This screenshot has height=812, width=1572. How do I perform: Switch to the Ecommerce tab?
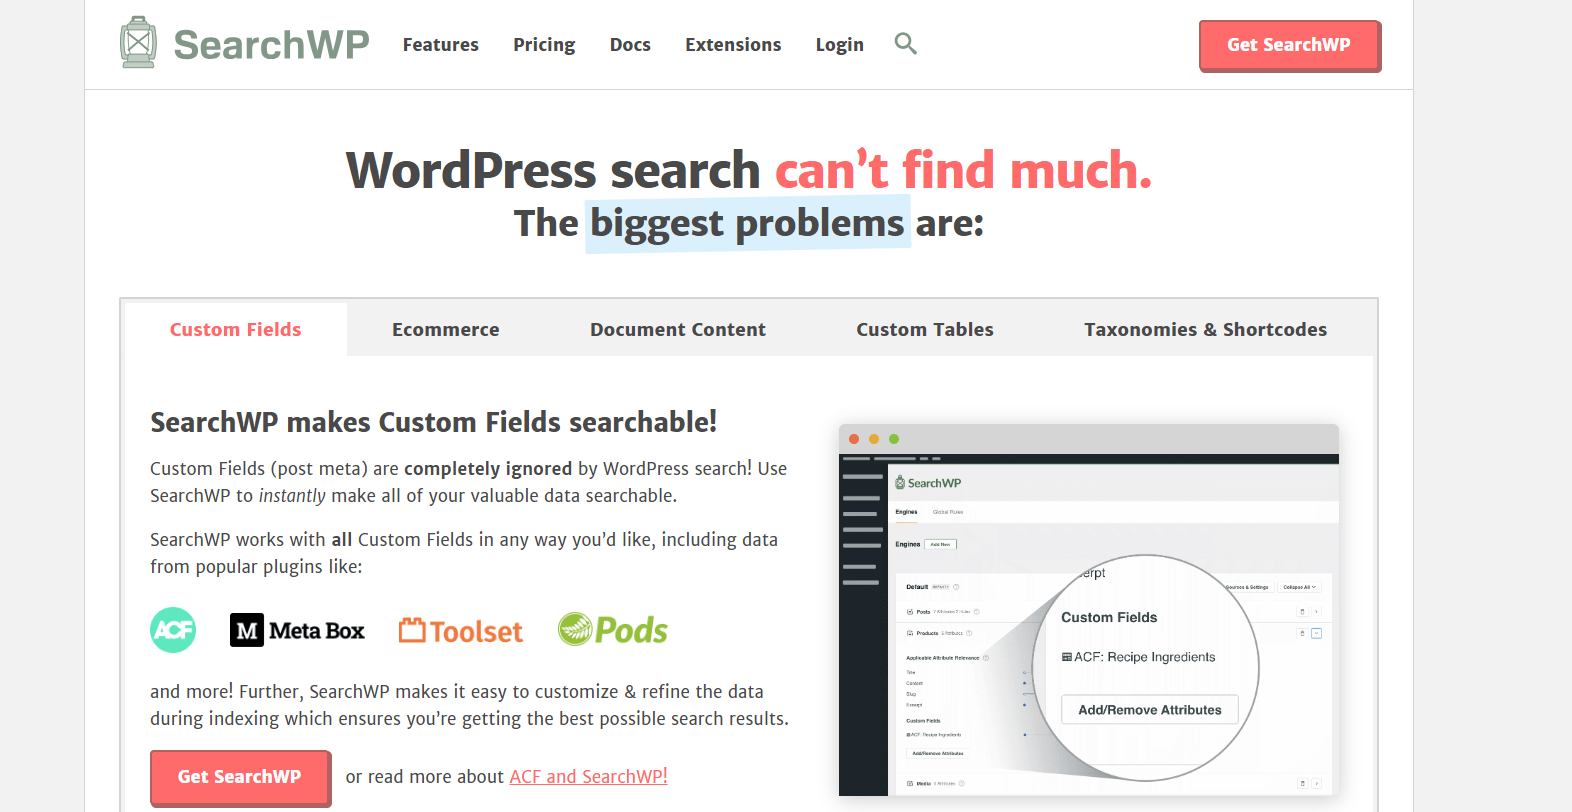pyautogui.click(x=445, y=330)
